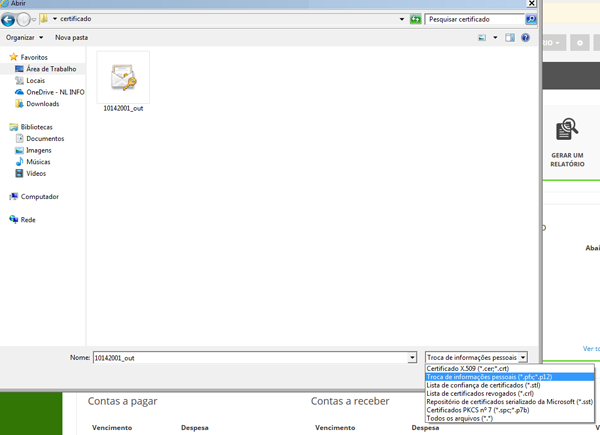Click Vencimento column under Contas a receber
Image resolution: width=600 pixels, height=435 pixels.
(335, 428)
